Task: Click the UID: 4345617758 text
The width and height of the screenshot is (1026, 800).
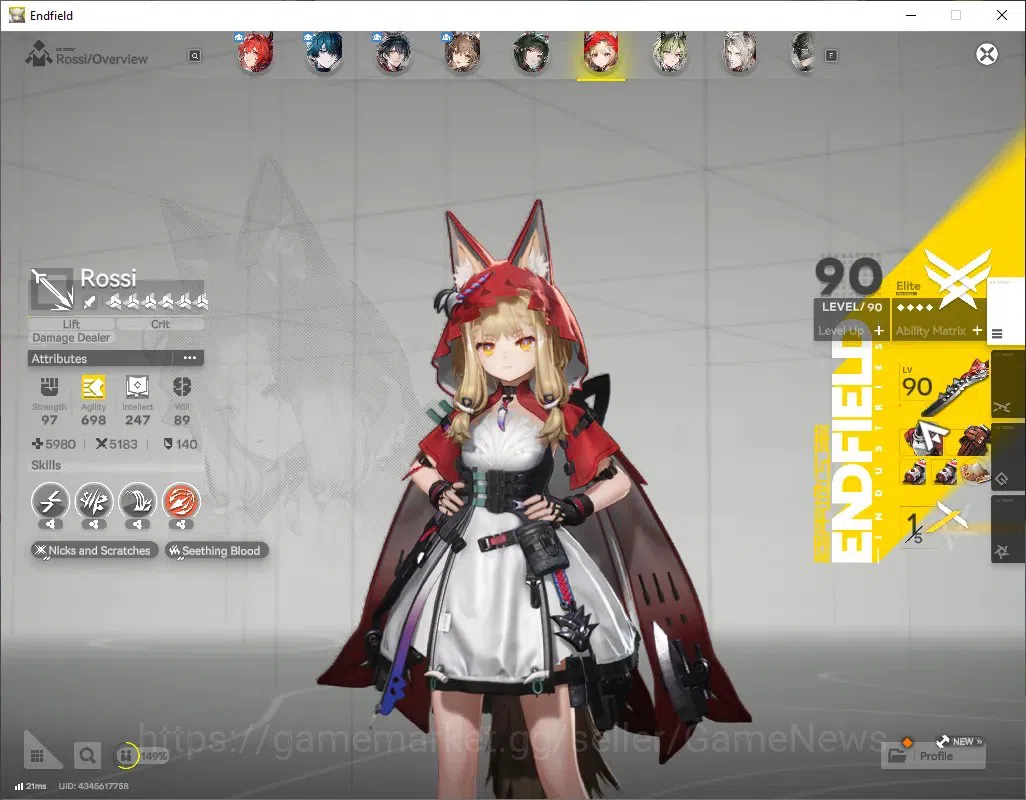Action: point(94,786)
